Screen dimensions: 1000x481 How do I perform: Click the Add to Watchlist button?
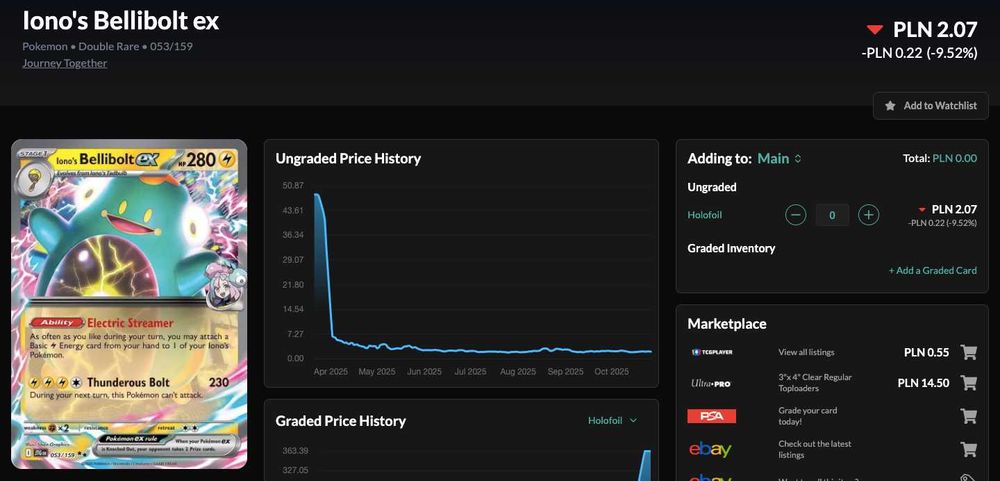pyautogui.click(x=930, y=106)
